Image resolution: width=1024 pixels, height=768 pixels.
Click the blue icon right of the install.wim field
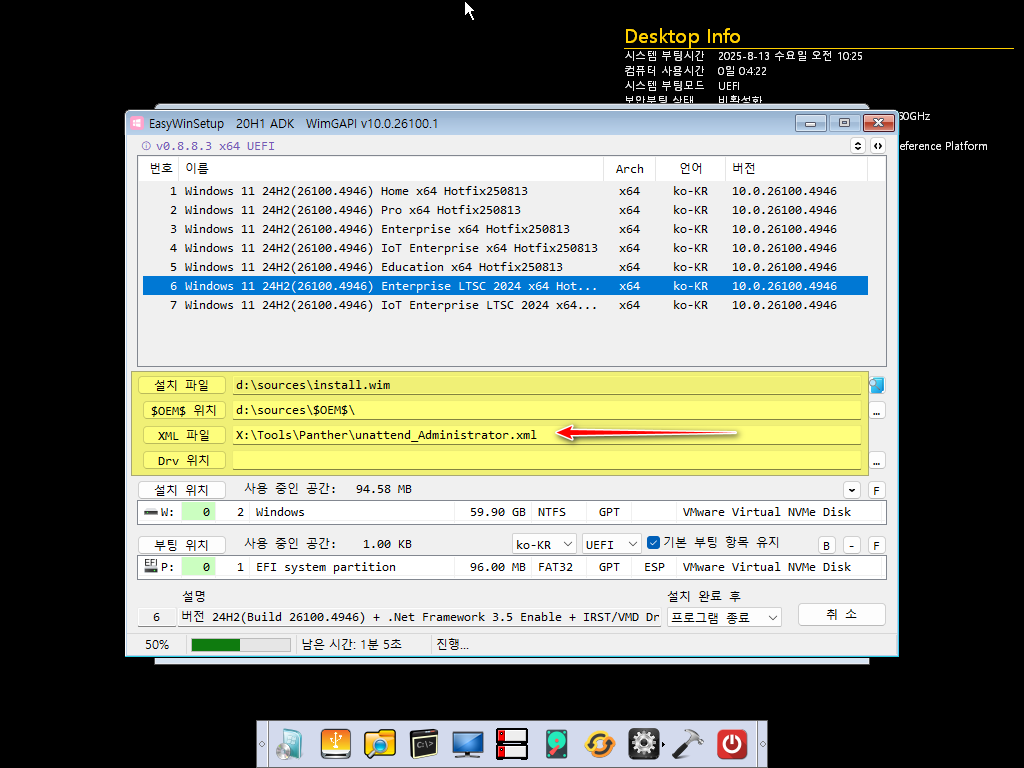pyautogui.click(x=876, y=385)
